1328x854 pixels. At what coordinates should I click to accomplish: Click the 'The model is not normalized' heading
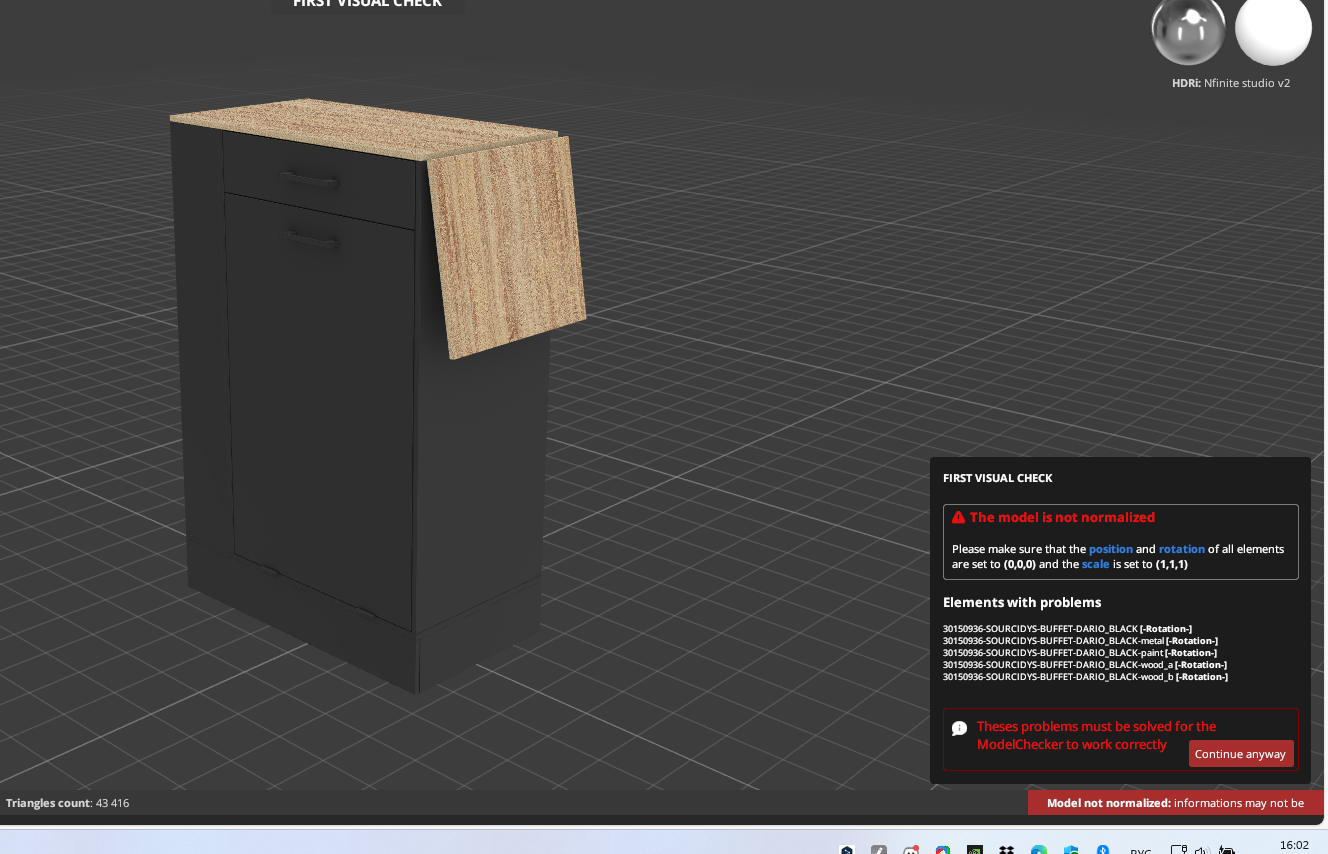1062,517
